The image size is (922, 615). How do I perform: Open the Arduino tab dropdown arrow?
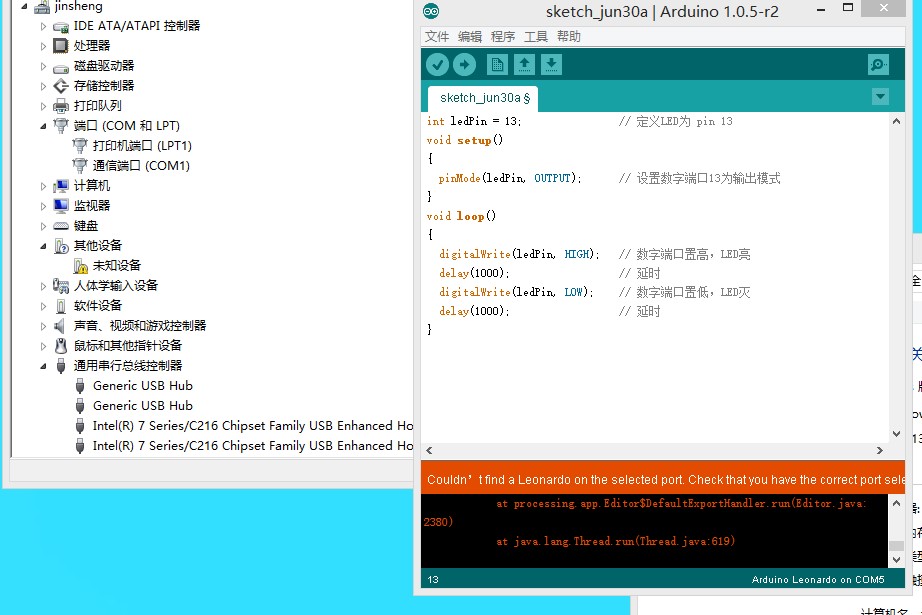(880, 96)
